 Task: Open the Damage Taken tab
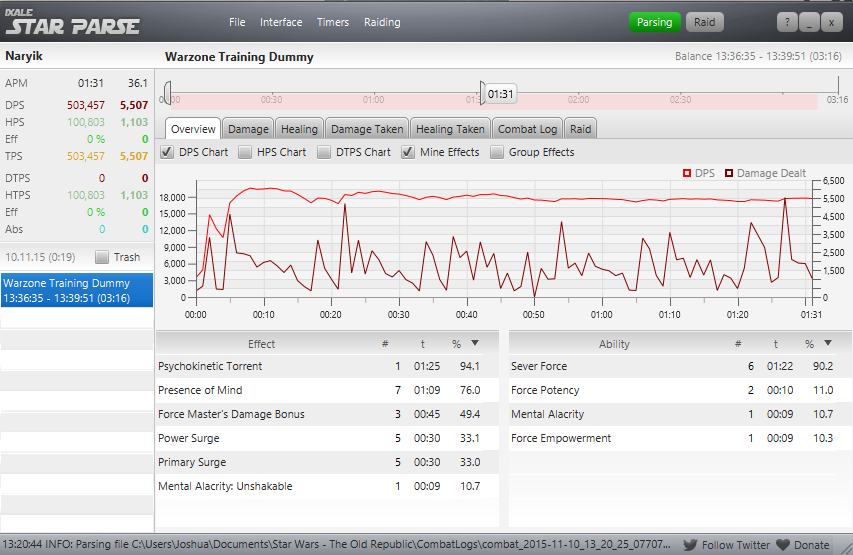367,129
